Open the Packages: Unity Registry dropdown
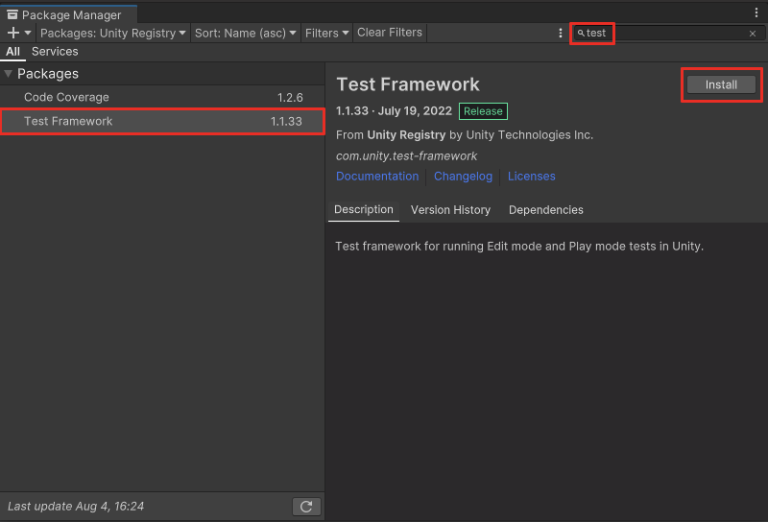This screenshot has height=522, width=768. click(113, 33)
